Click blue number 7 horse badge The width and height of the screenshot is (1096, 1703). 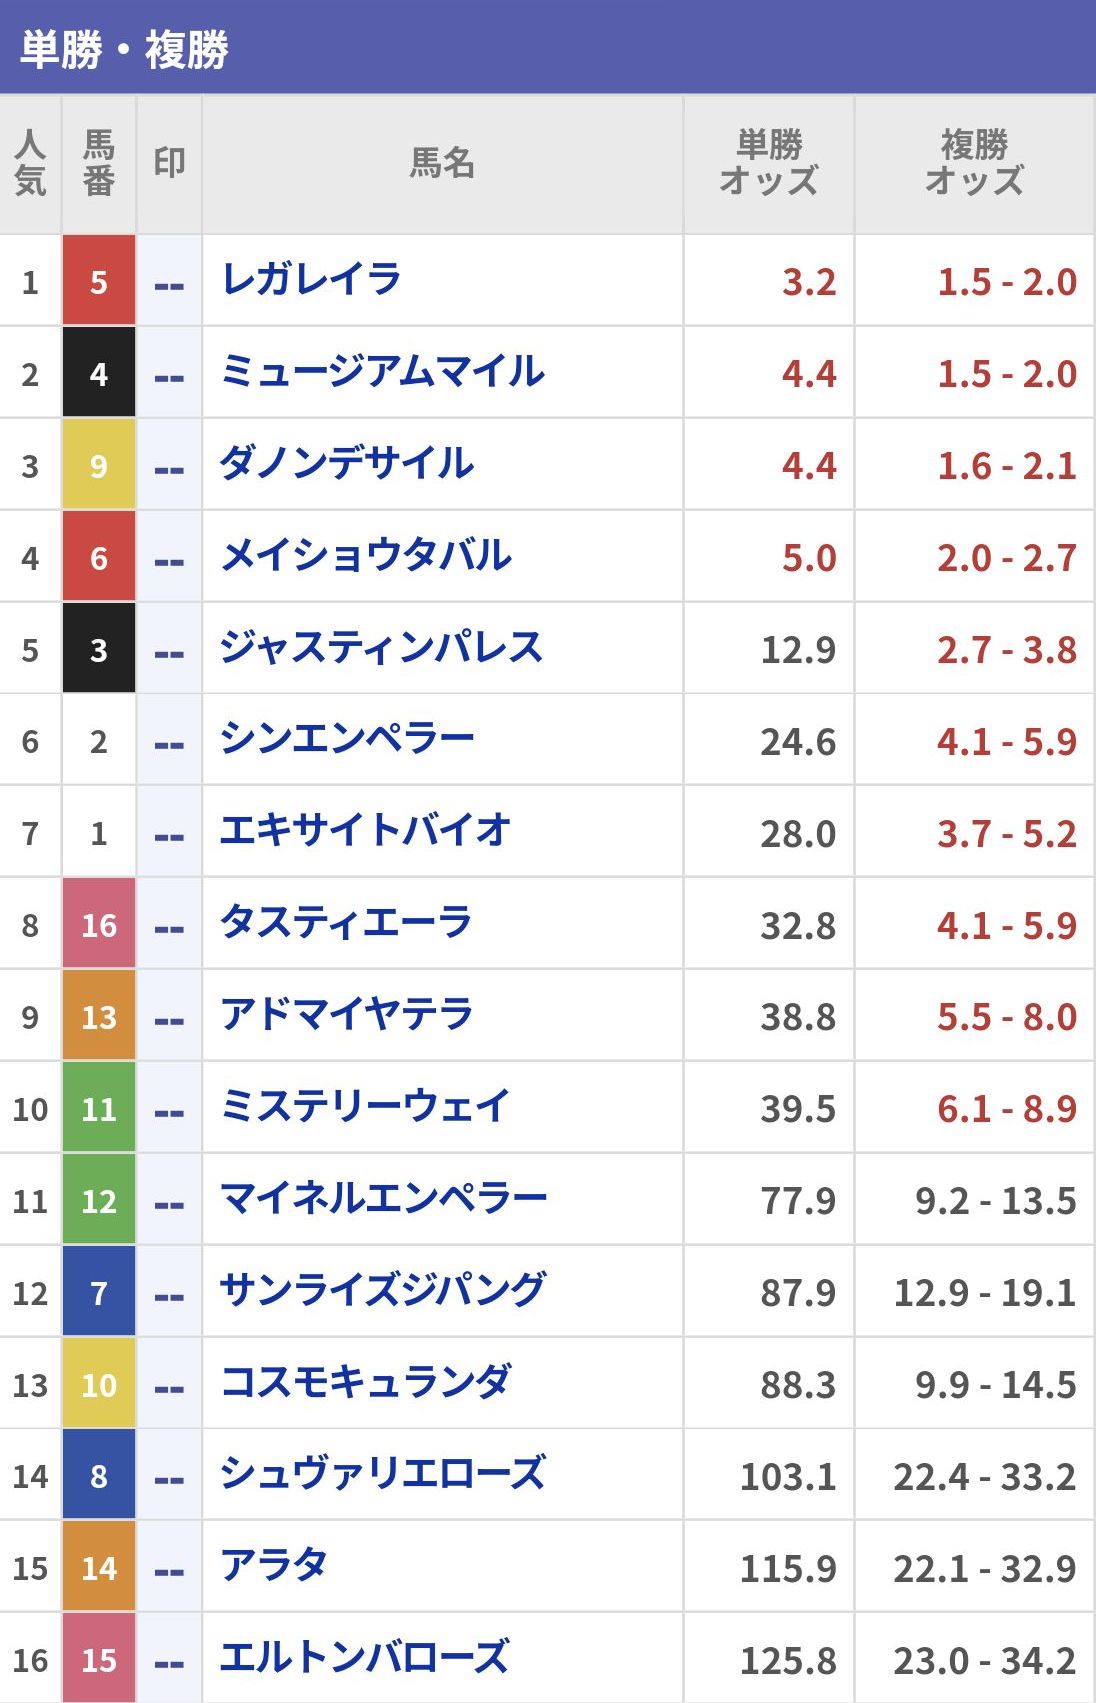point(98,1292)
